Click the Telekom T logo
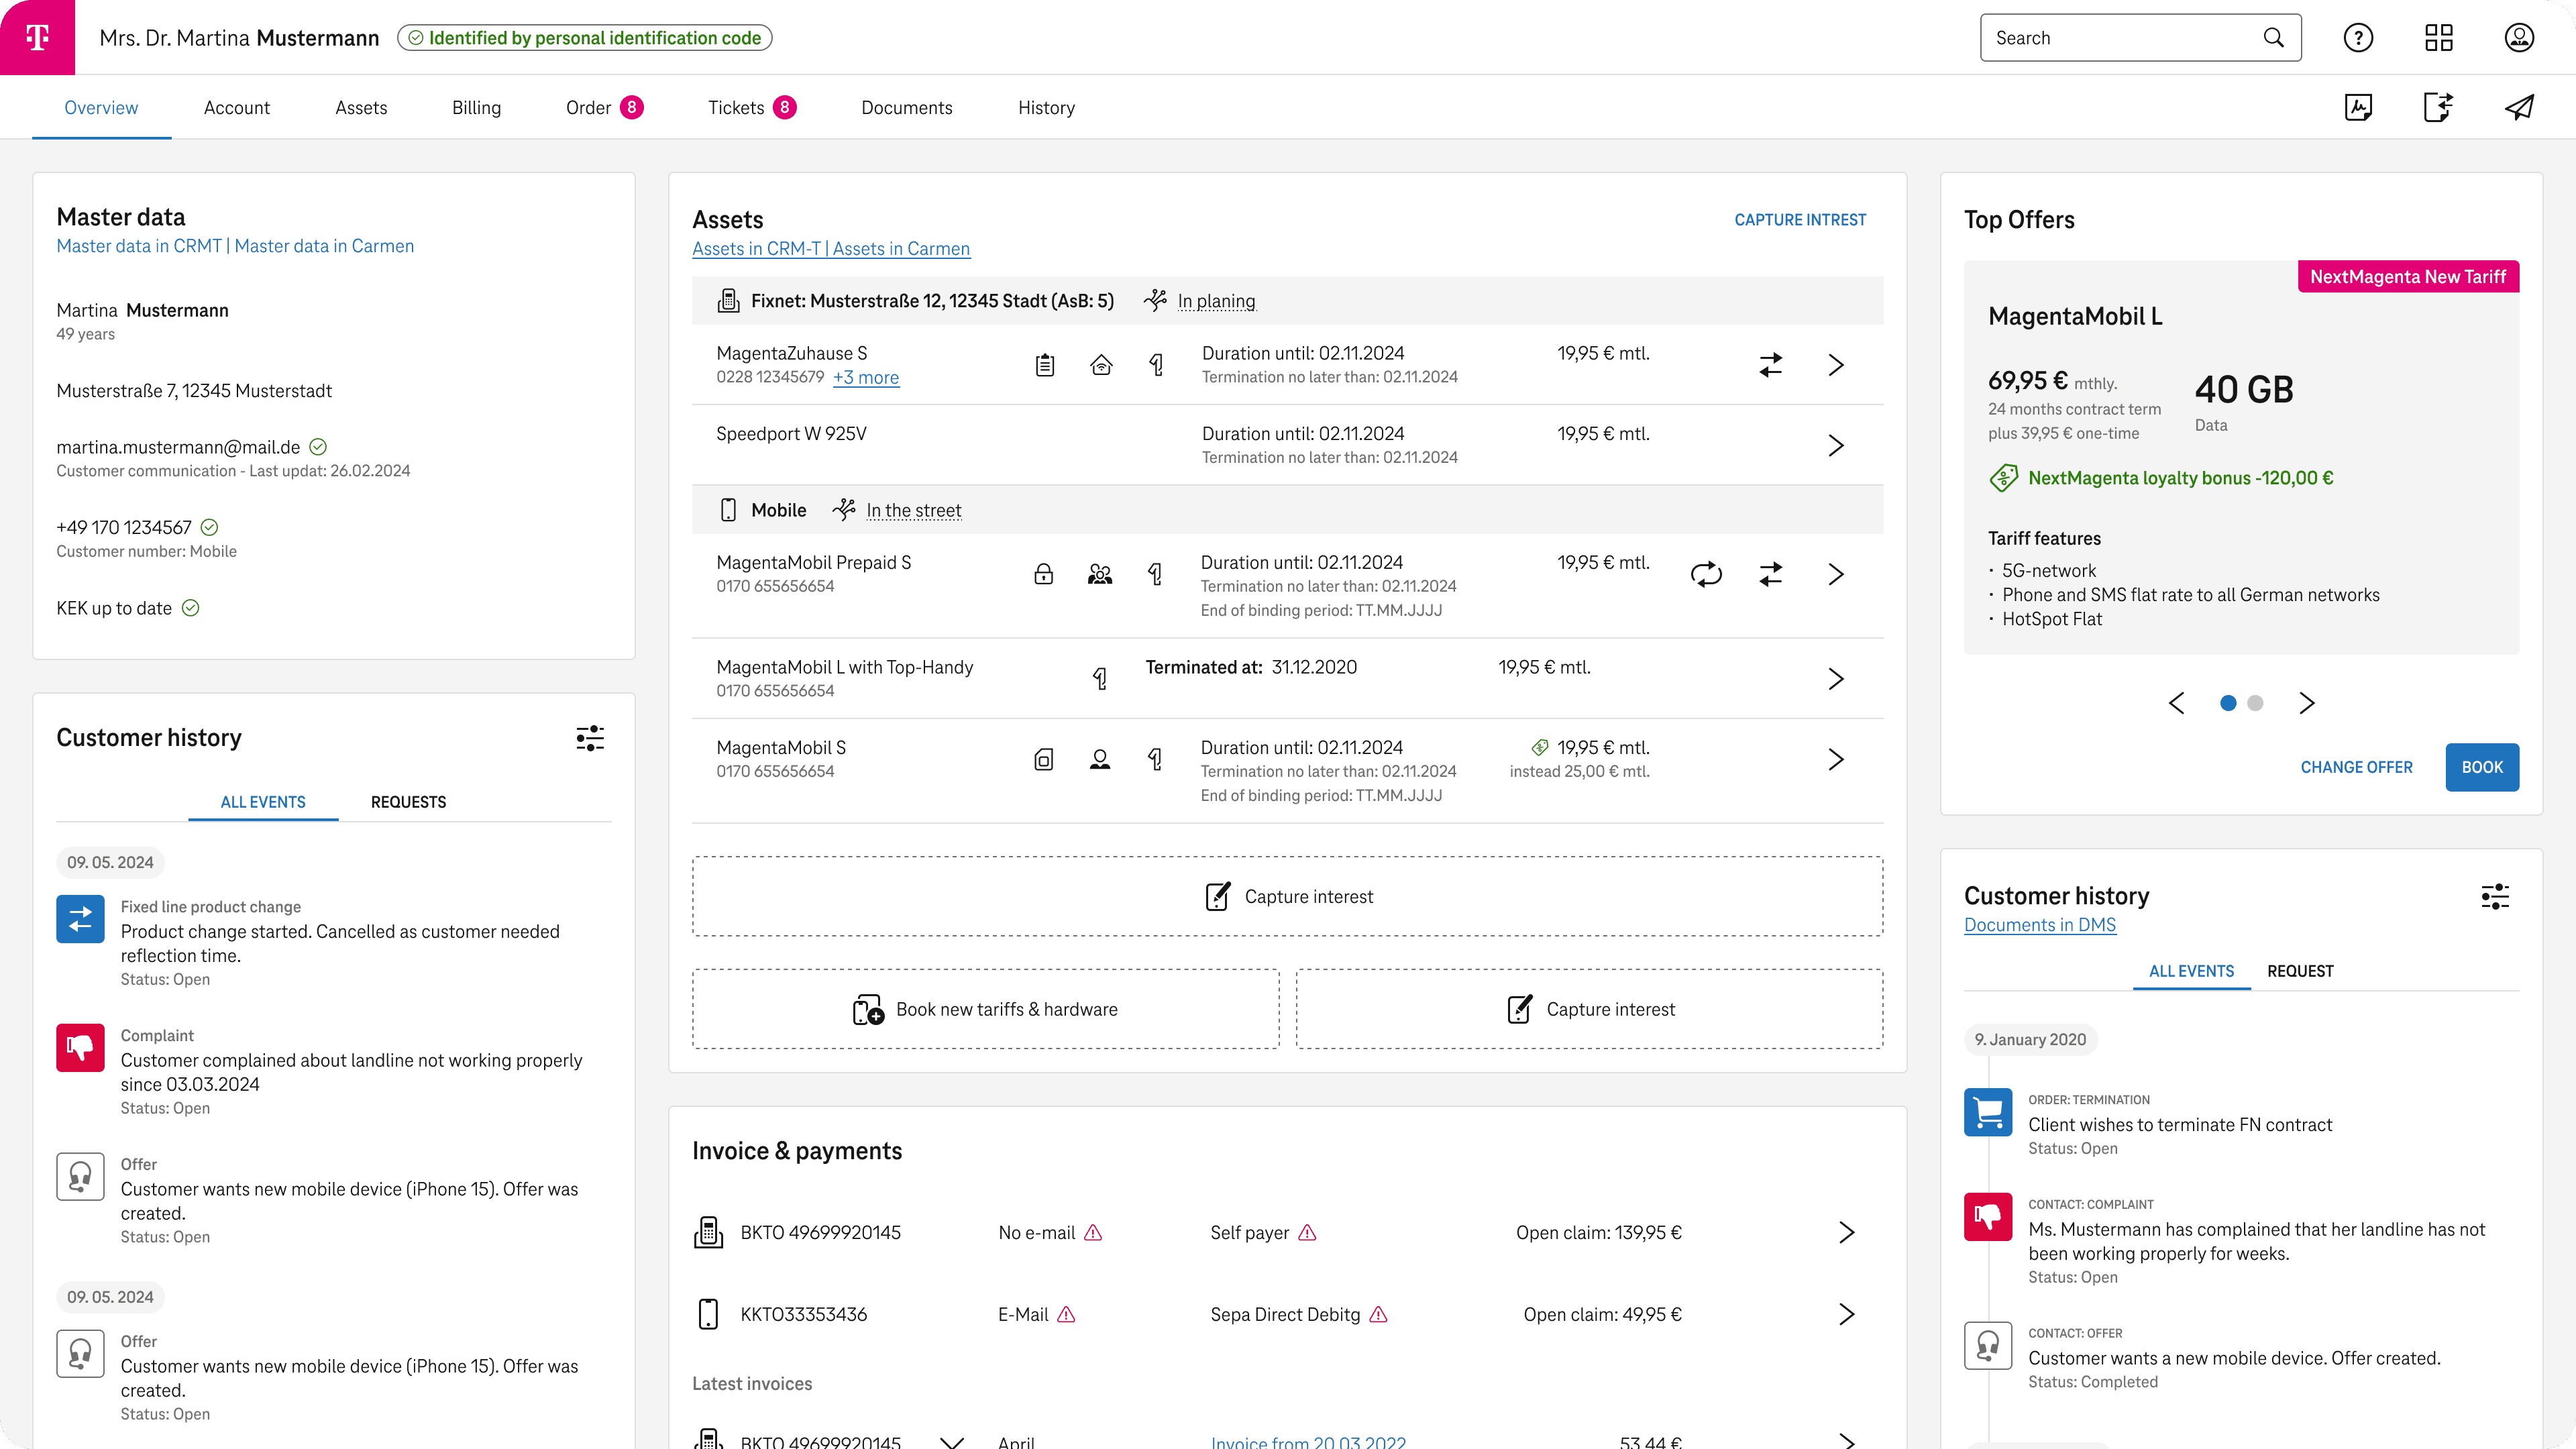 (37, 37)
